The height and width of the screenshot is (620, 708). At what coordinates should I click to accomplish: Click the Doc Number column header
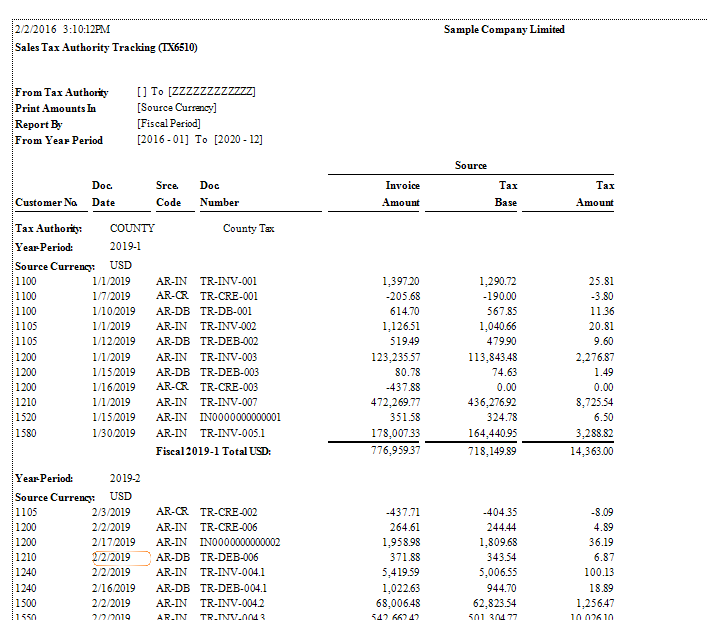pyautogui.click(x=219, y=194)
